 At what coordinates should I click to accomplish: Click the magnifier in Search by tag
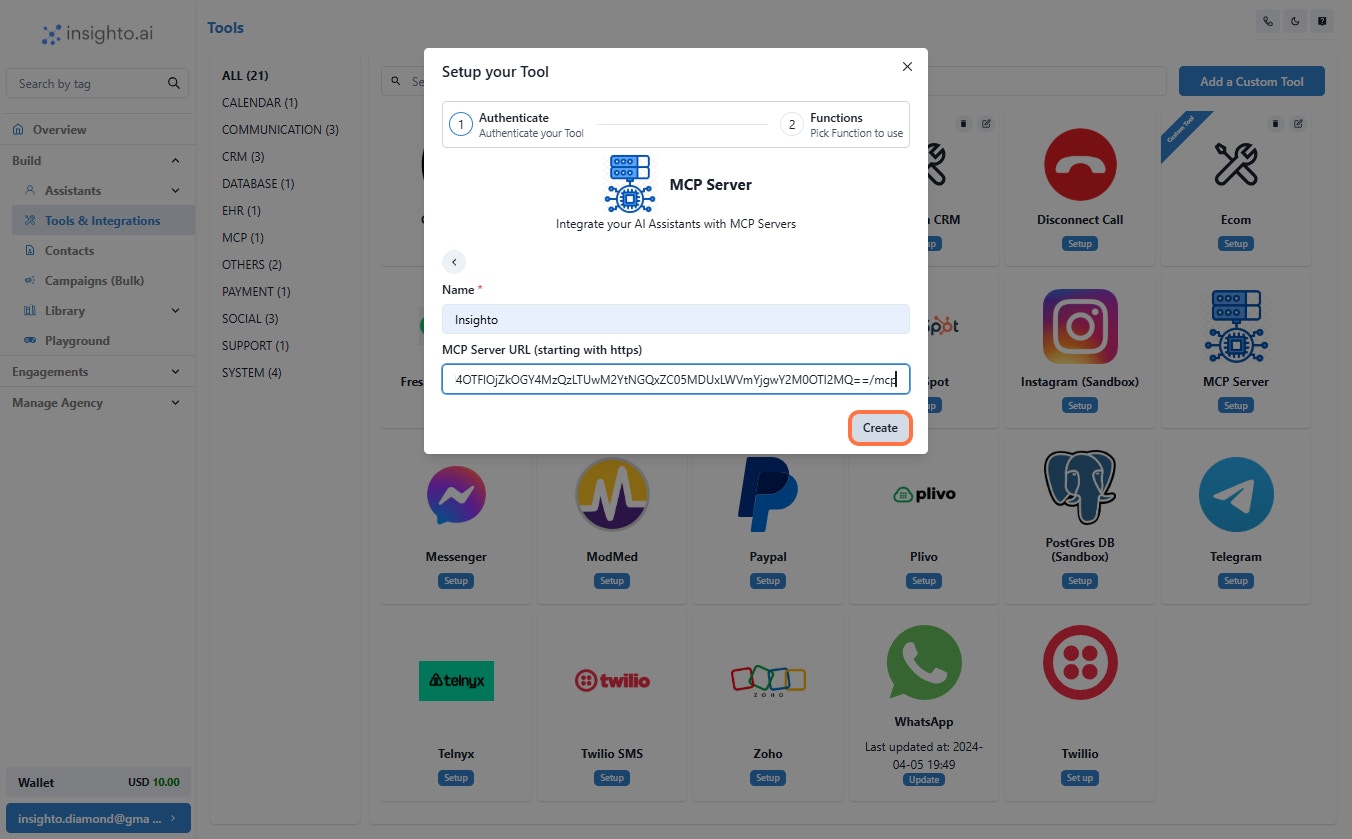[174, 83]
